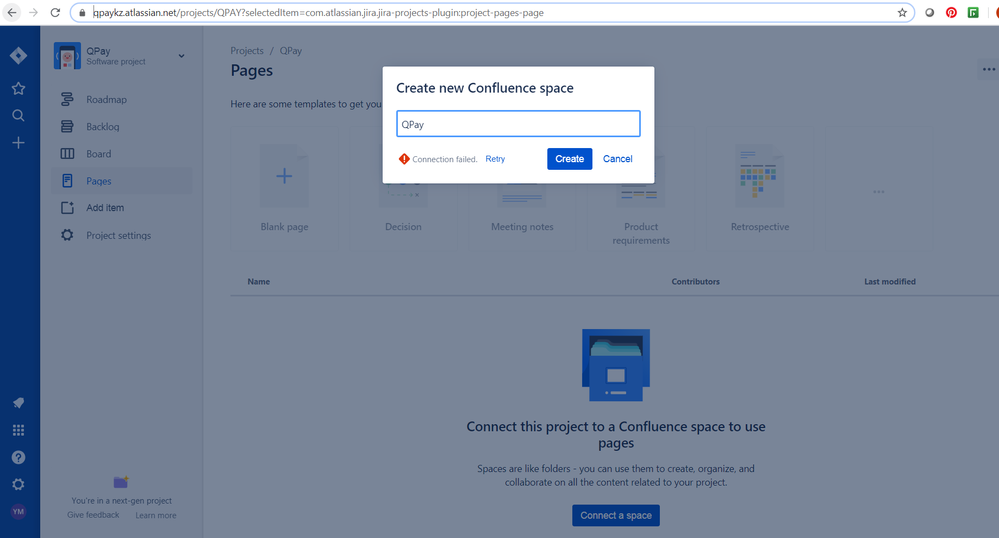Click the Project settings gear icon
The height and width of the screenshot is (538, 999).
67,235
